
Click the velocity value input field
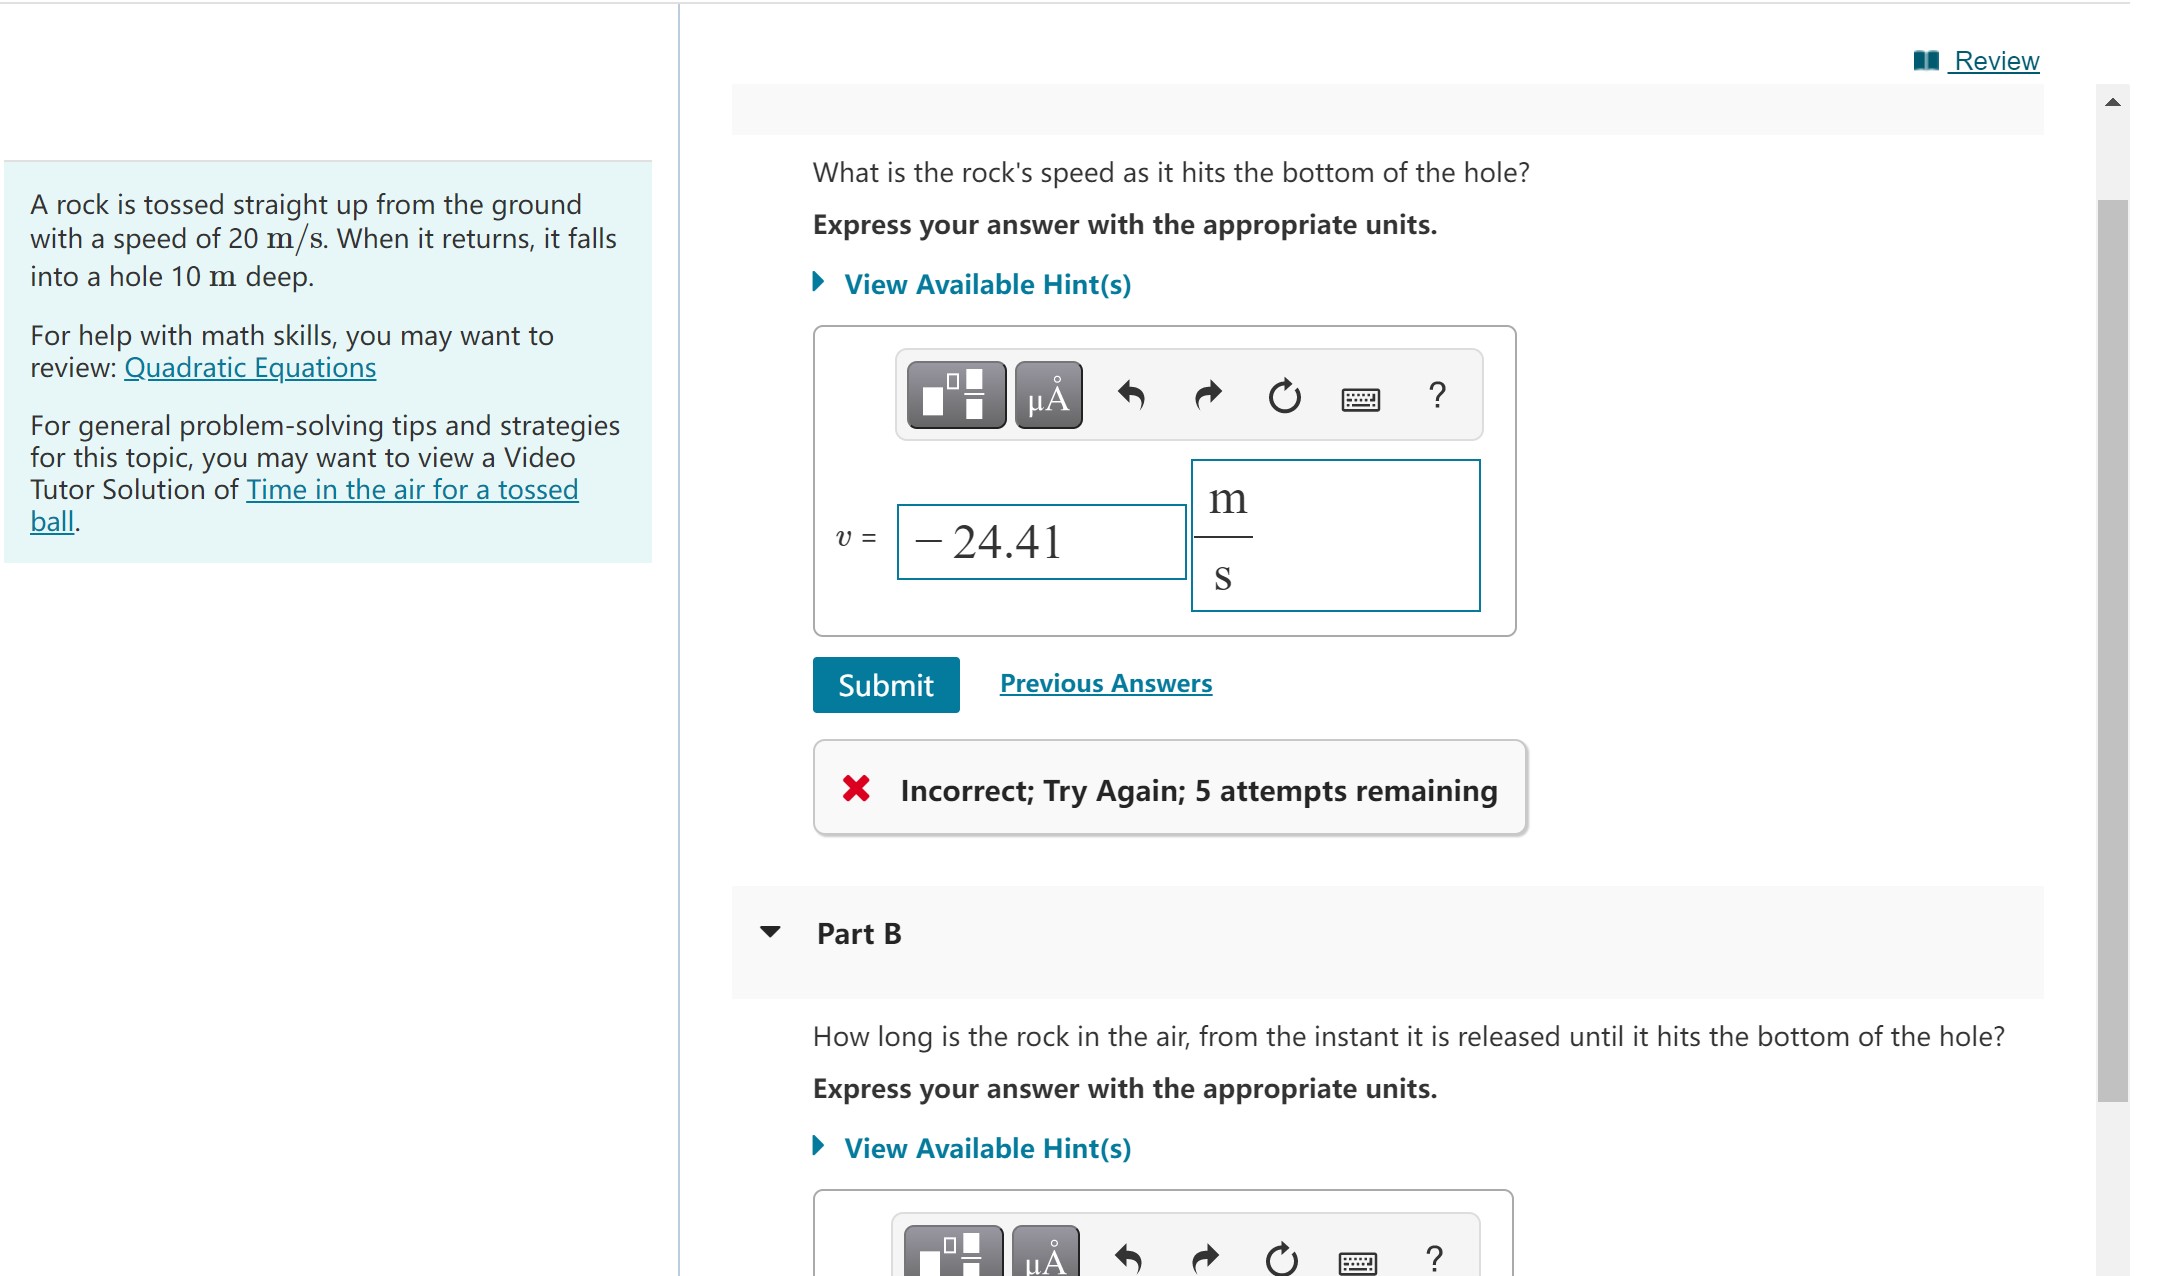click(x=1040, y=542)
